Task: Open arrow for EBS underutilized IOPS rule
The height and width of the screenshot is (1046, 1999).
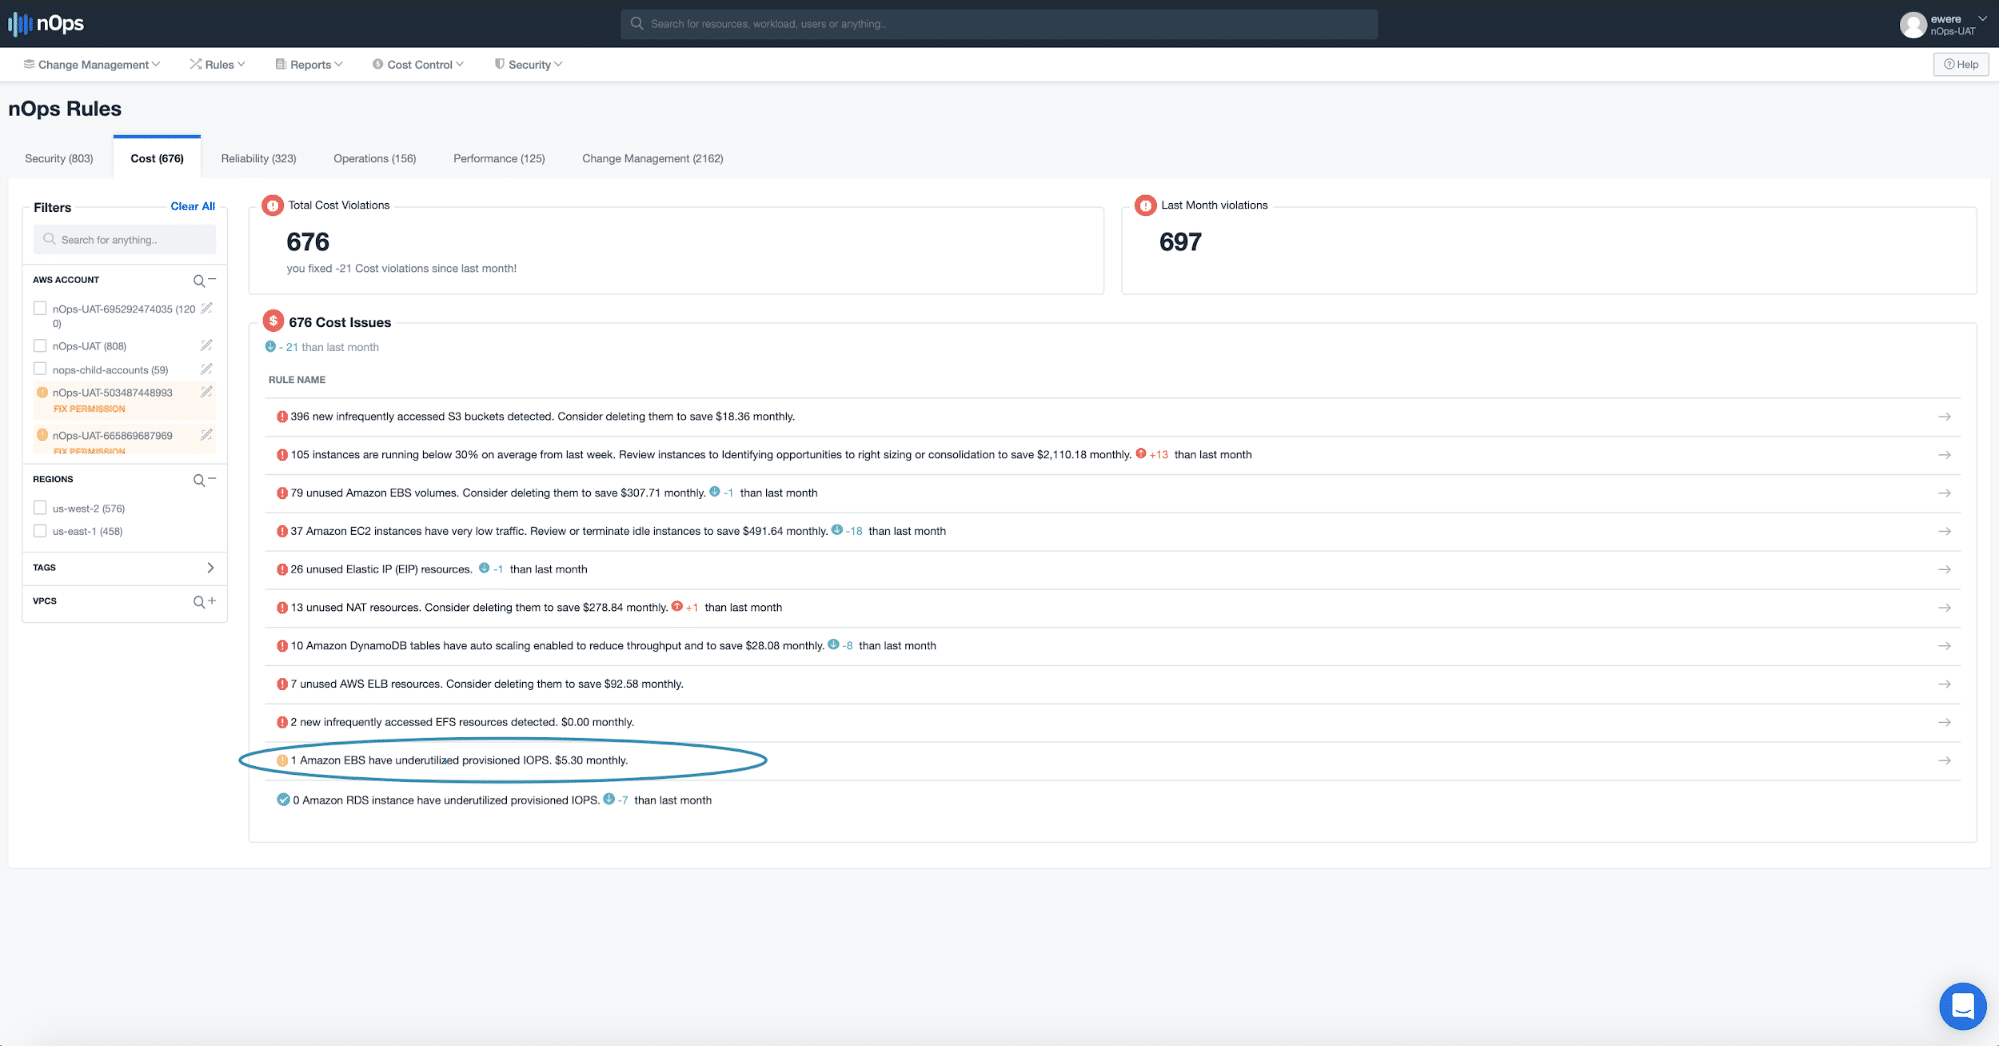Action: tap(1944, 761)
